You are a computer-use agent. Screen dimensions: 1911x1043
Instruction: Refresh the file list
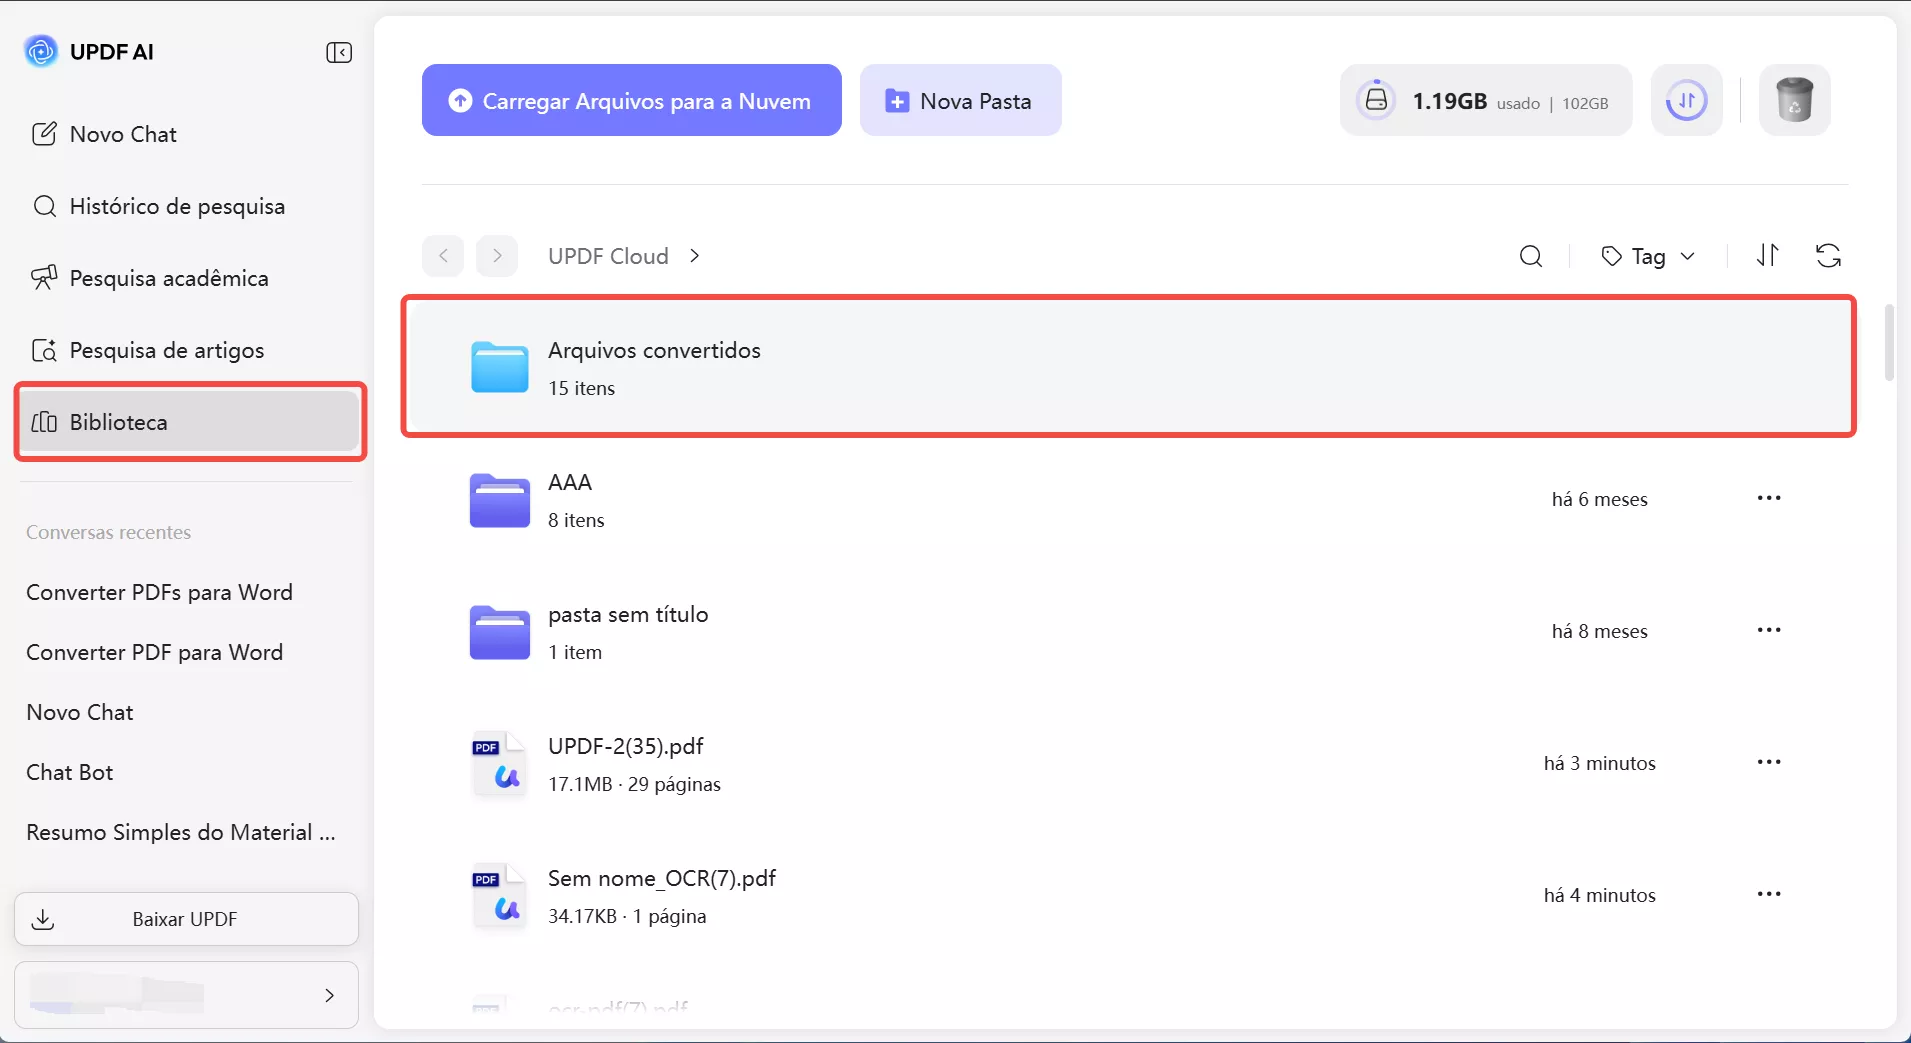click(1829, 256)
